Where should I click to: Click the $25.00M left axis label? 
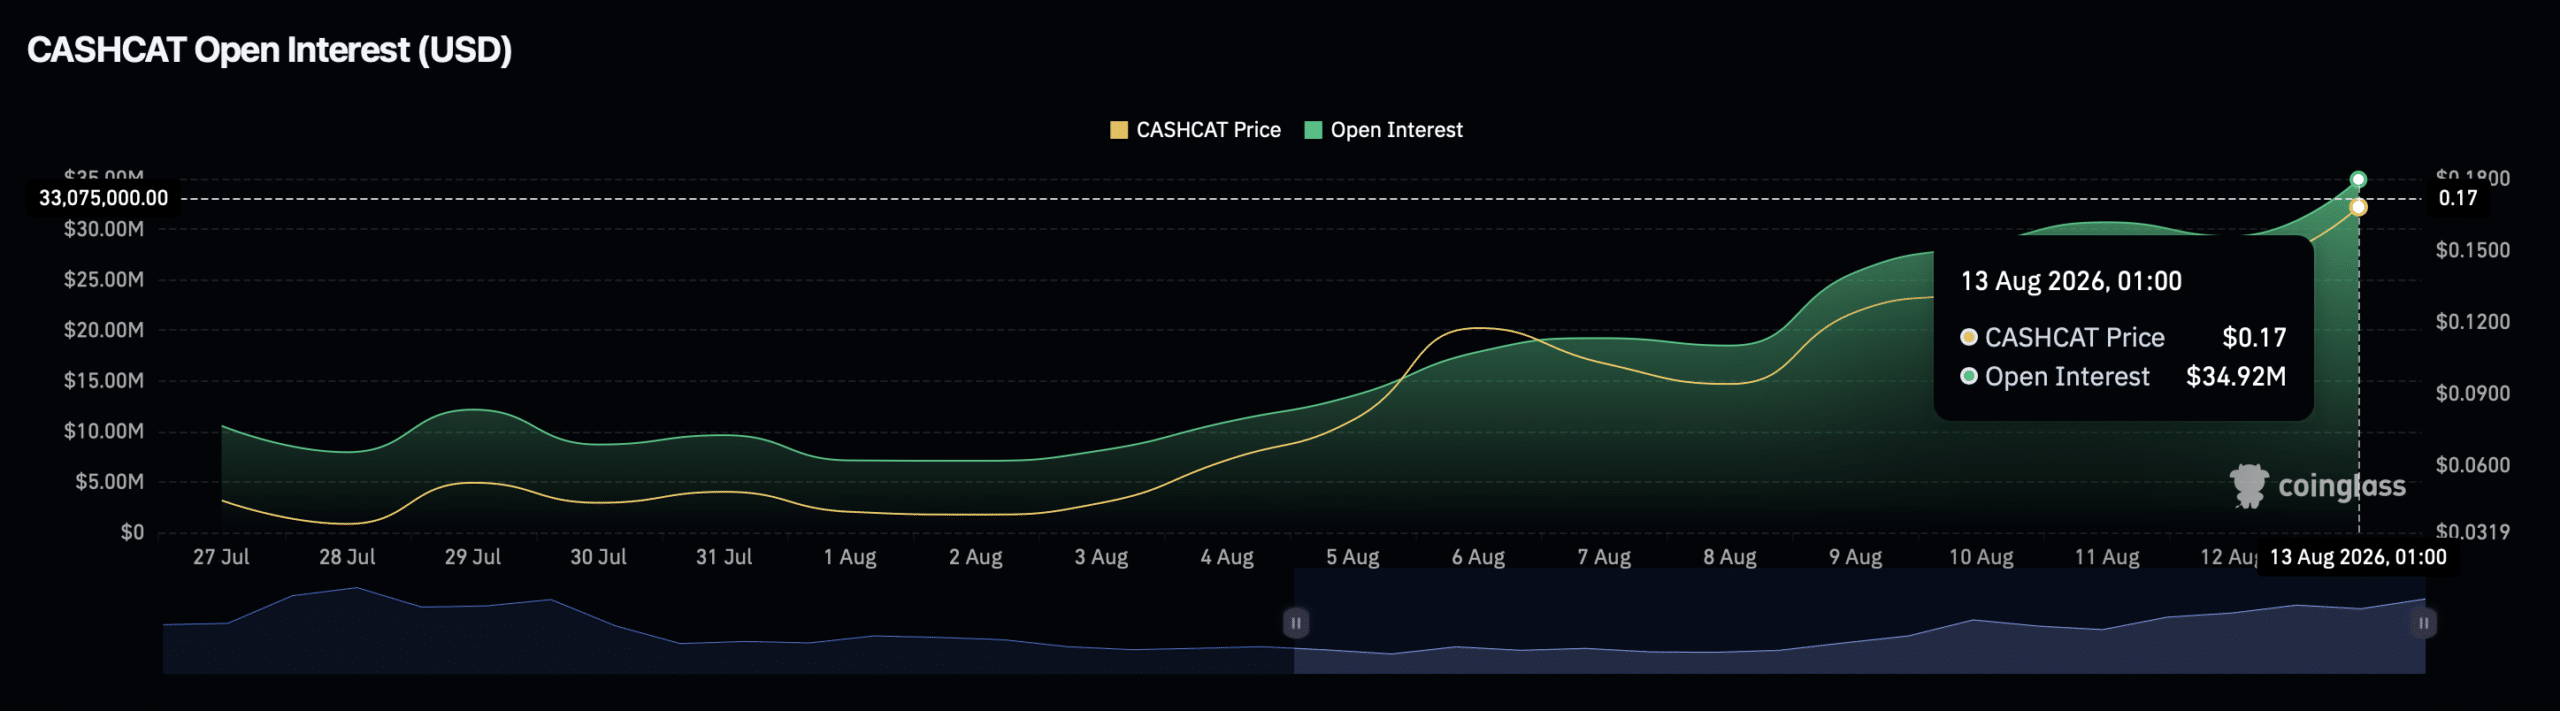coord(104,280)
